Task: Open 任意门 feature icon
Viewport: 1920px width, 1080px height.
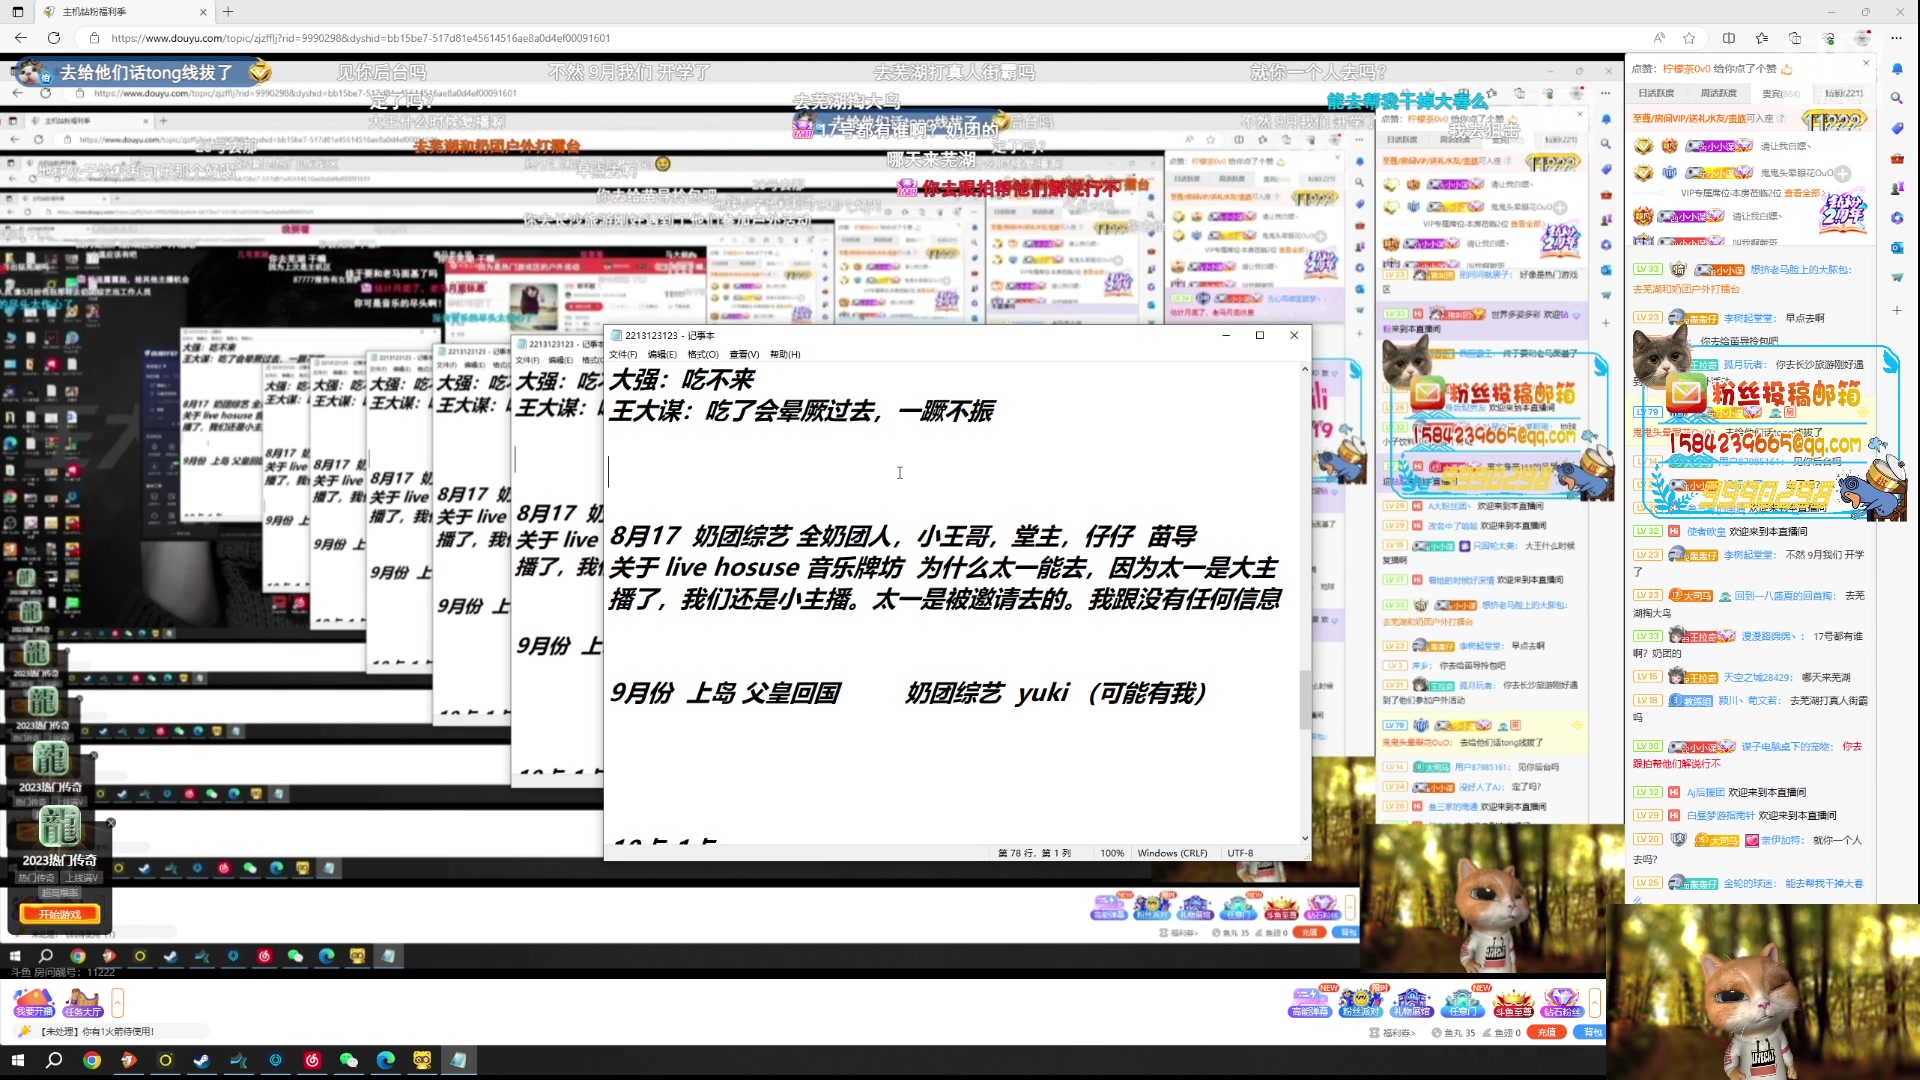Action: 1462,1001
